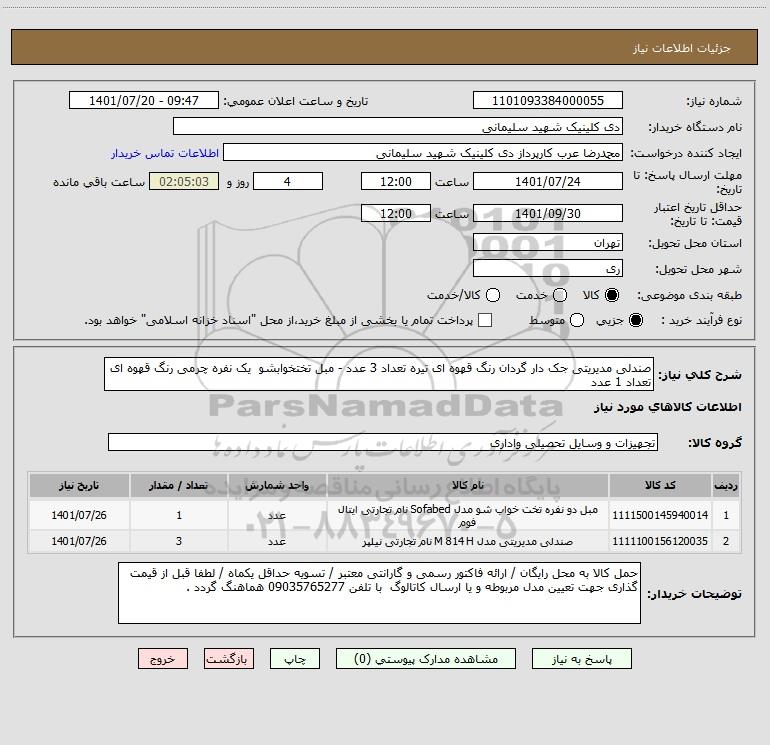Click the Sofabed product name cell
Screen dimensions: 770x745
coord(468,515)
